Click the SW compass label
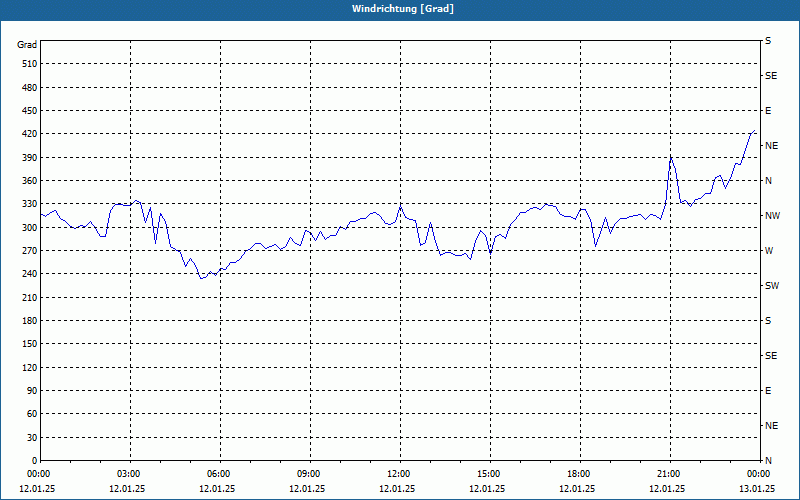The image size is (800, 500). pyautogui.click(x=772, y=286)
